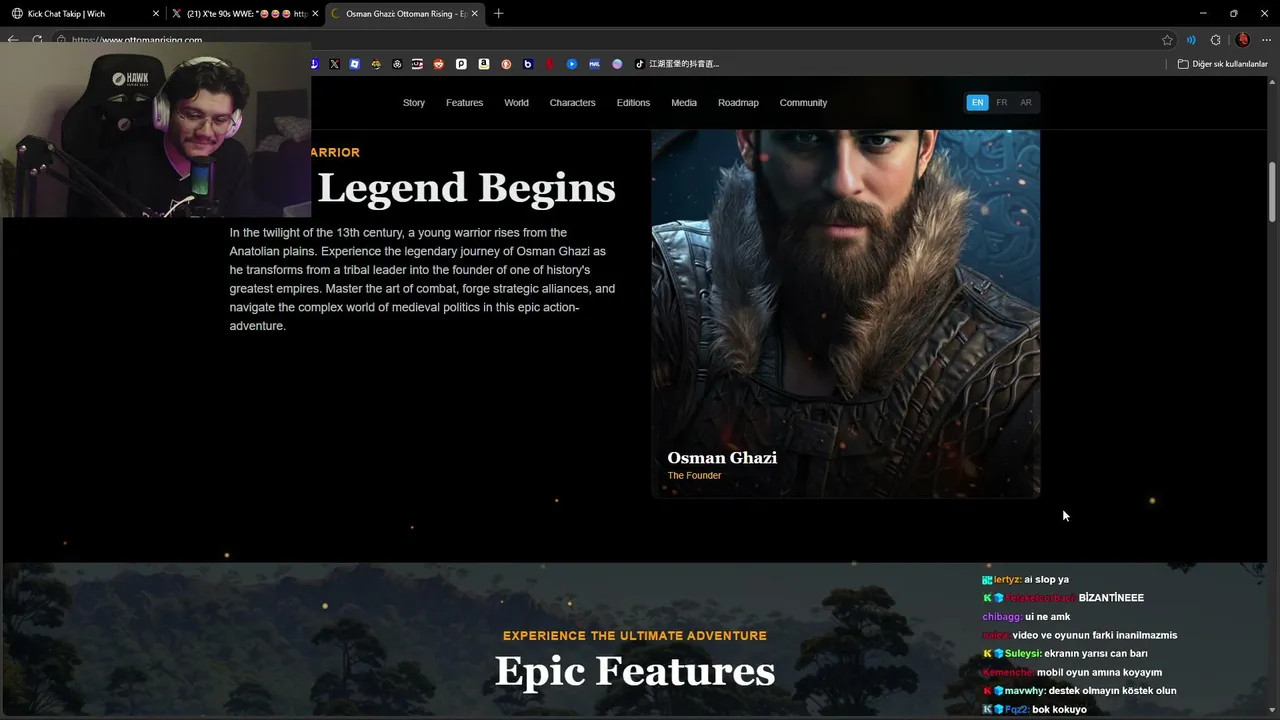The height and width of the screenshot is (720, 1280).
Task: Open the Community nav link
Action: click(x=803, y=103)
